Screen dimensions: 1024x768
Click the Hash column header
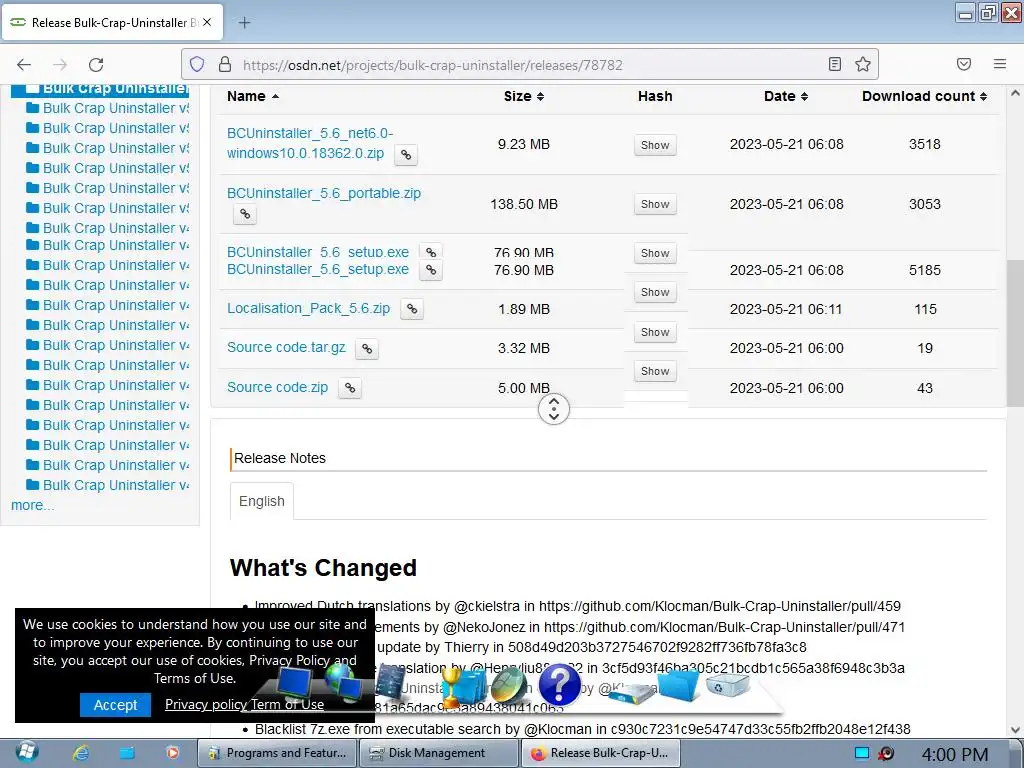655,96
